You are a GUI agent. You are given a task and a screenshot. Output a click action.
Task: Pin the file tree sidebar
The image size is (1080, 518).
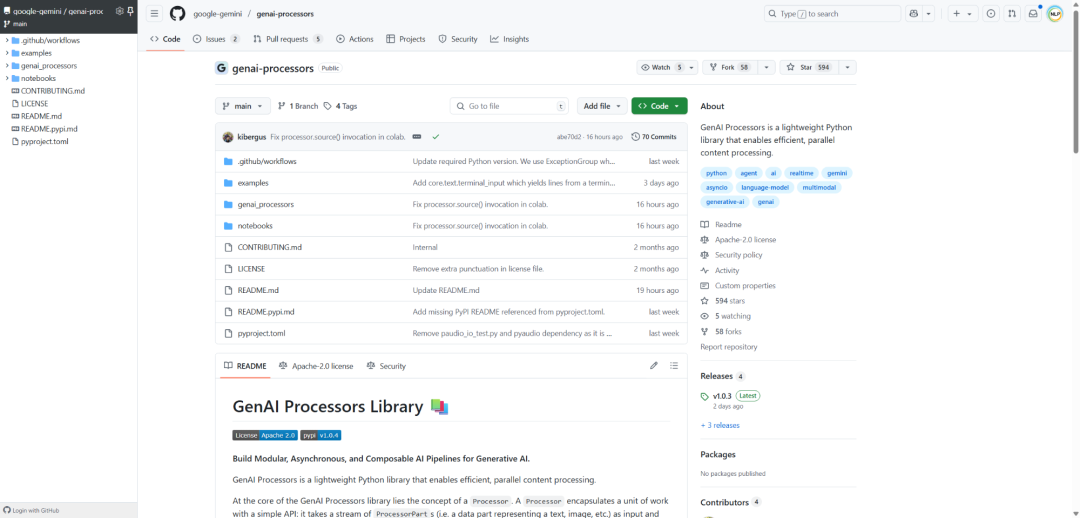point(129,11)
